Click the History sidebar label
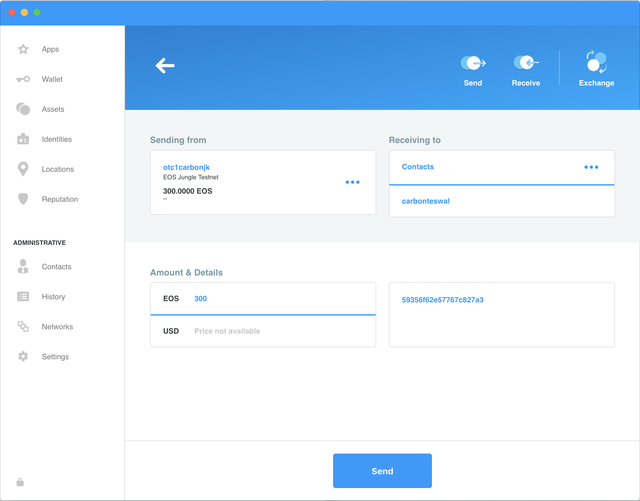 53,296
